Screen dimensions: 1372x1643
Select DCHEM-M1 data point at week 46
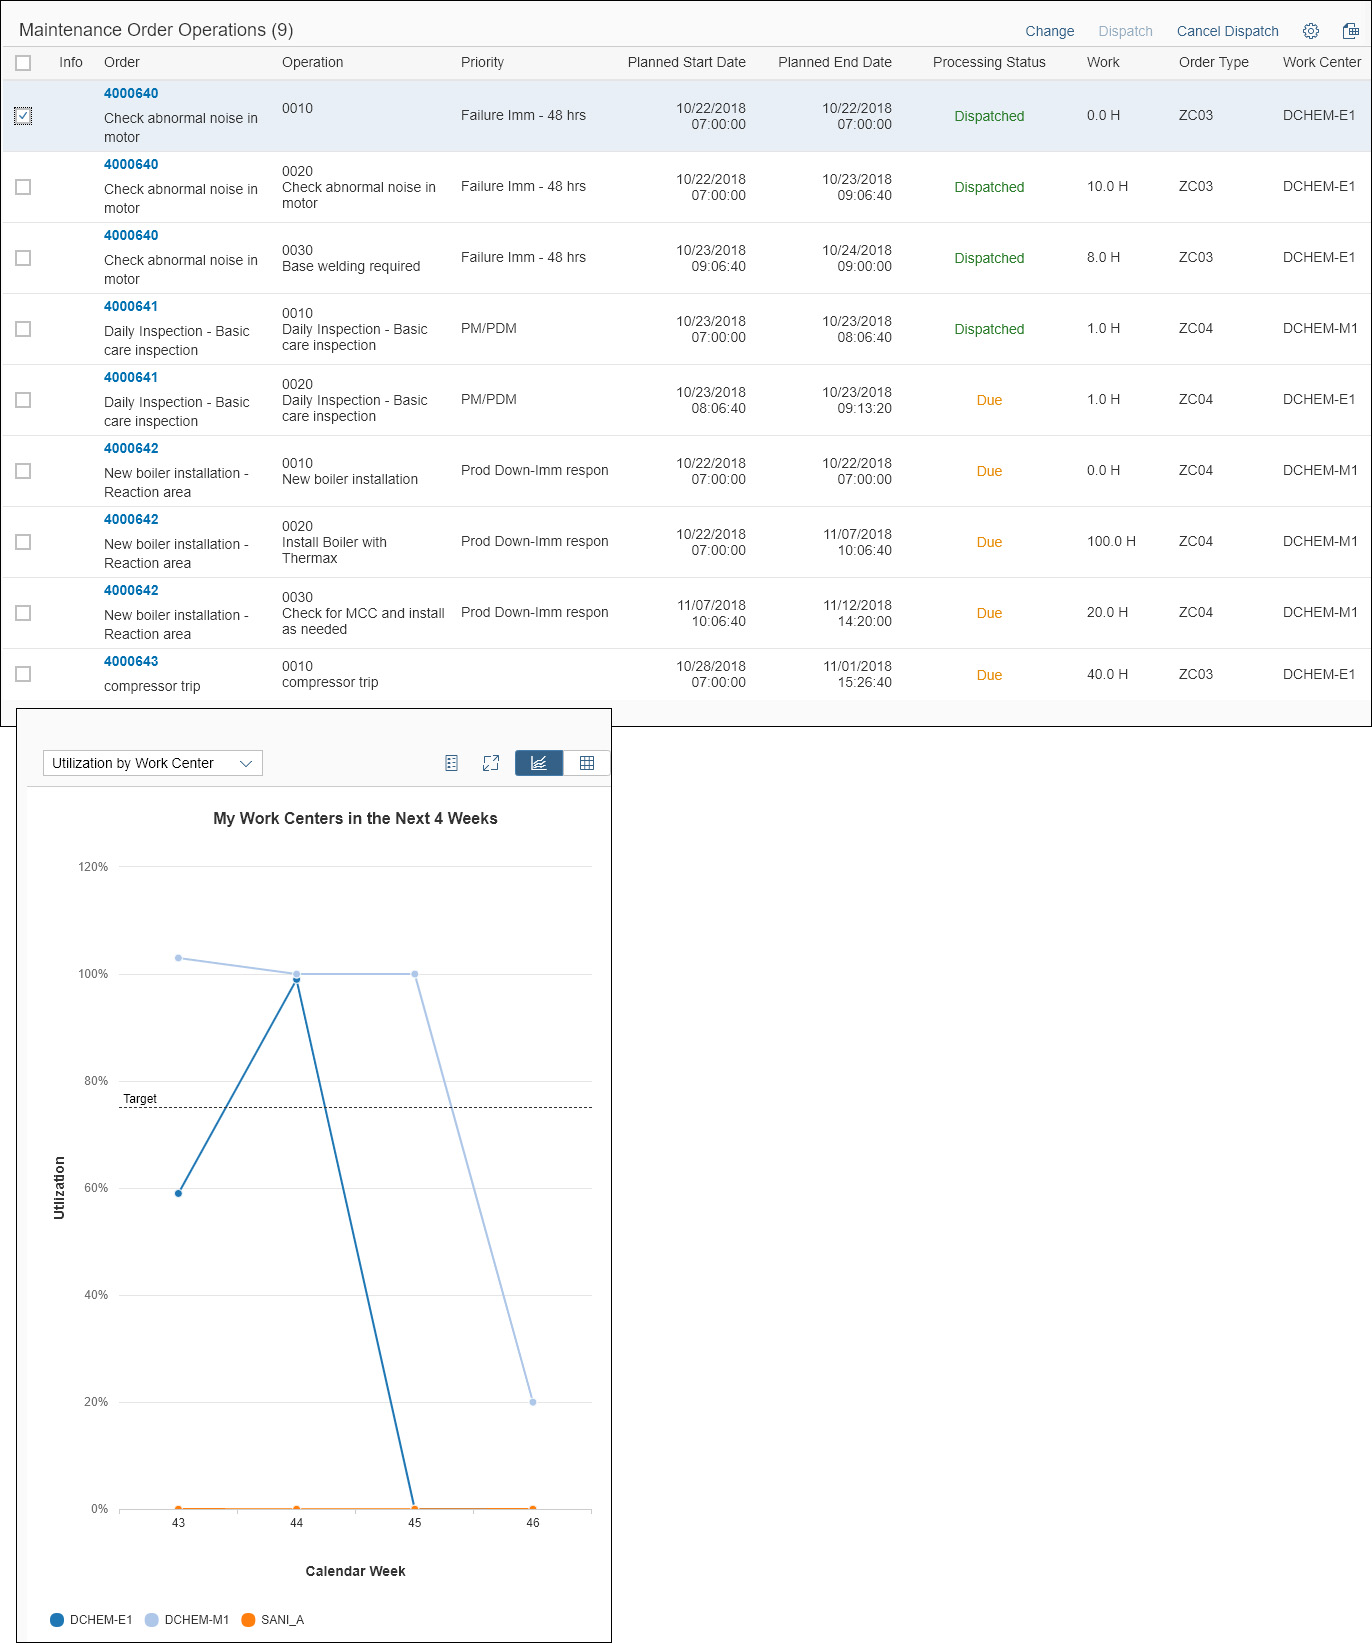533,1402
